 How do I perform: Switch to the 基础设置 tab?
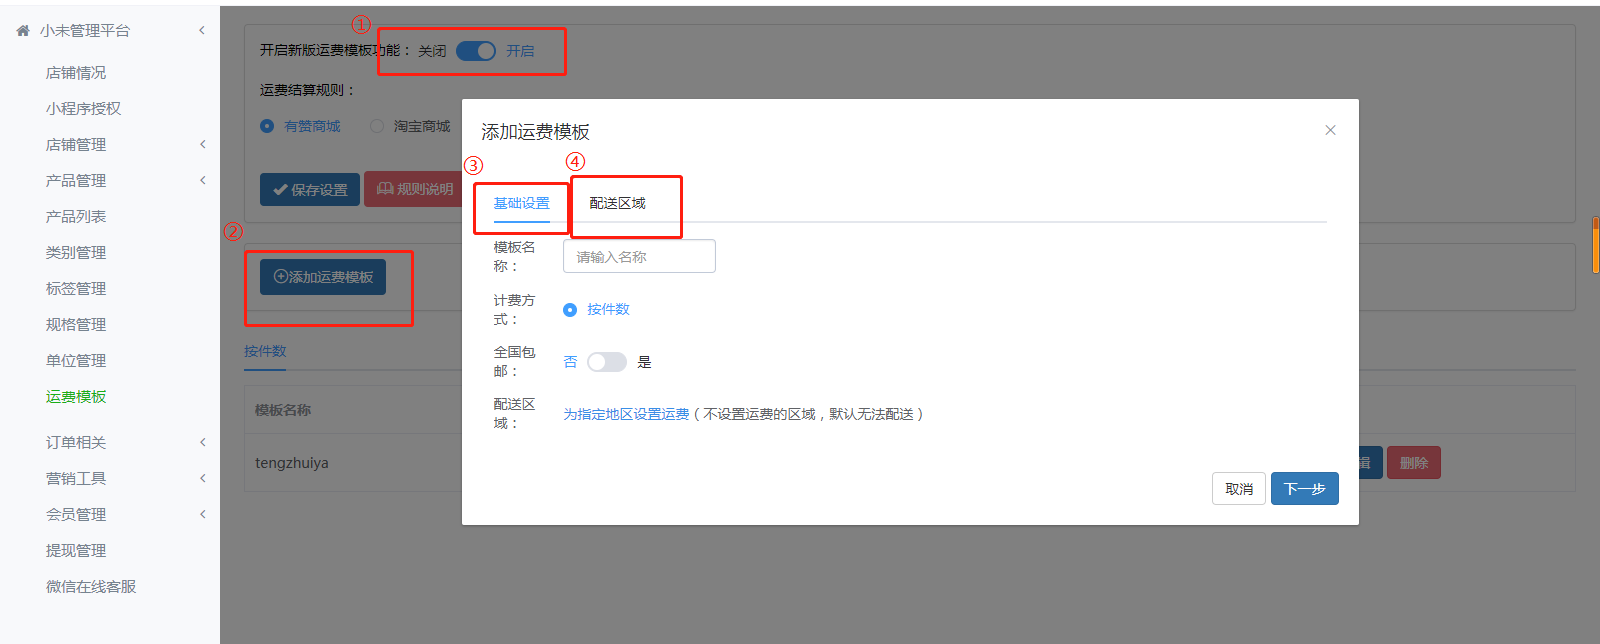tap(521, 203)
